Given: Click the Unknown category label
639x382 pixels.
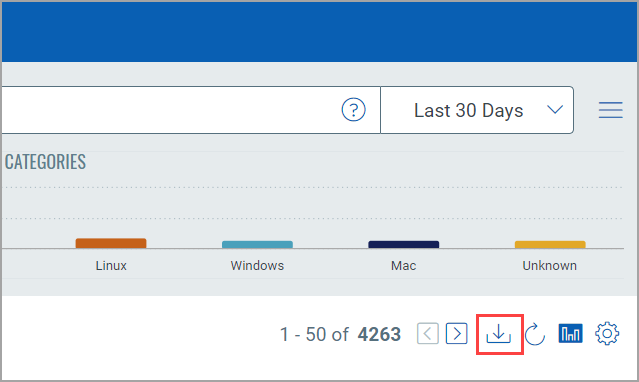Looking at the screenshot, I should click(x=550, y=266).
